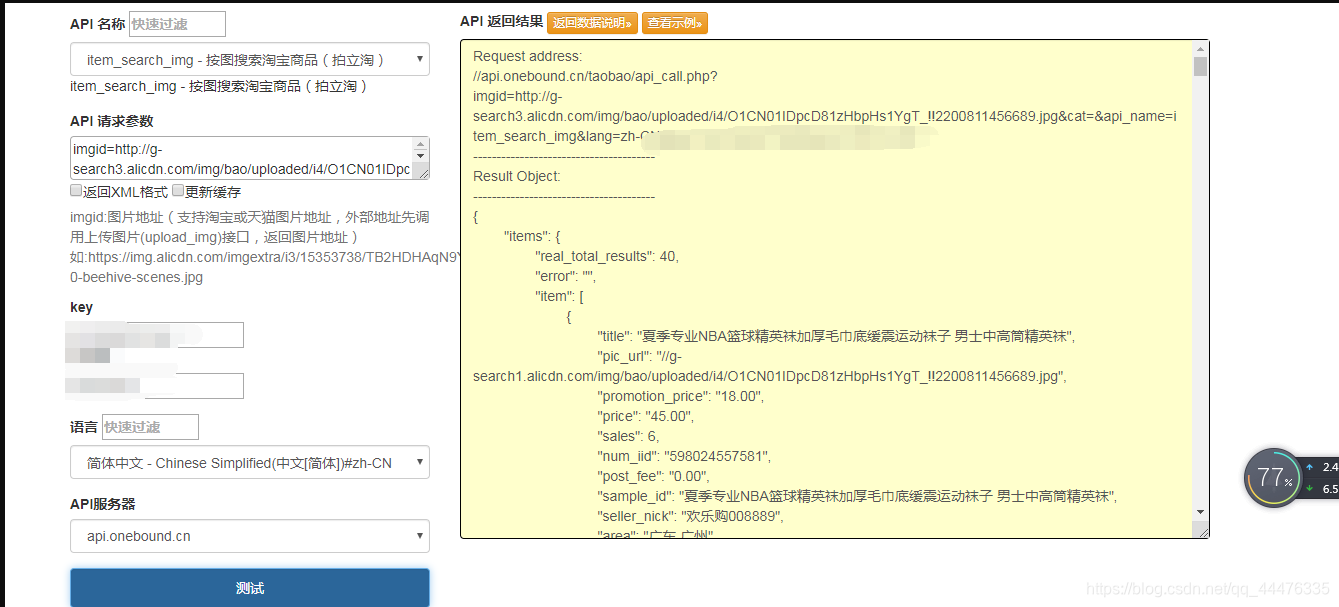The width and height of the screenshot is (1339, 607).
Task: Click the "num_iid": "598024557581" line
Action: click(x=684, y=456)
